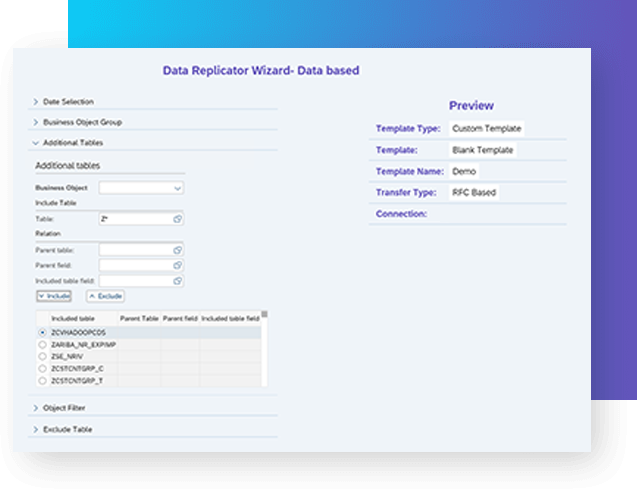Click the Parent field column header
This screenshot has width=637, height=489.
pyautogui.click(x=180, y=318)
